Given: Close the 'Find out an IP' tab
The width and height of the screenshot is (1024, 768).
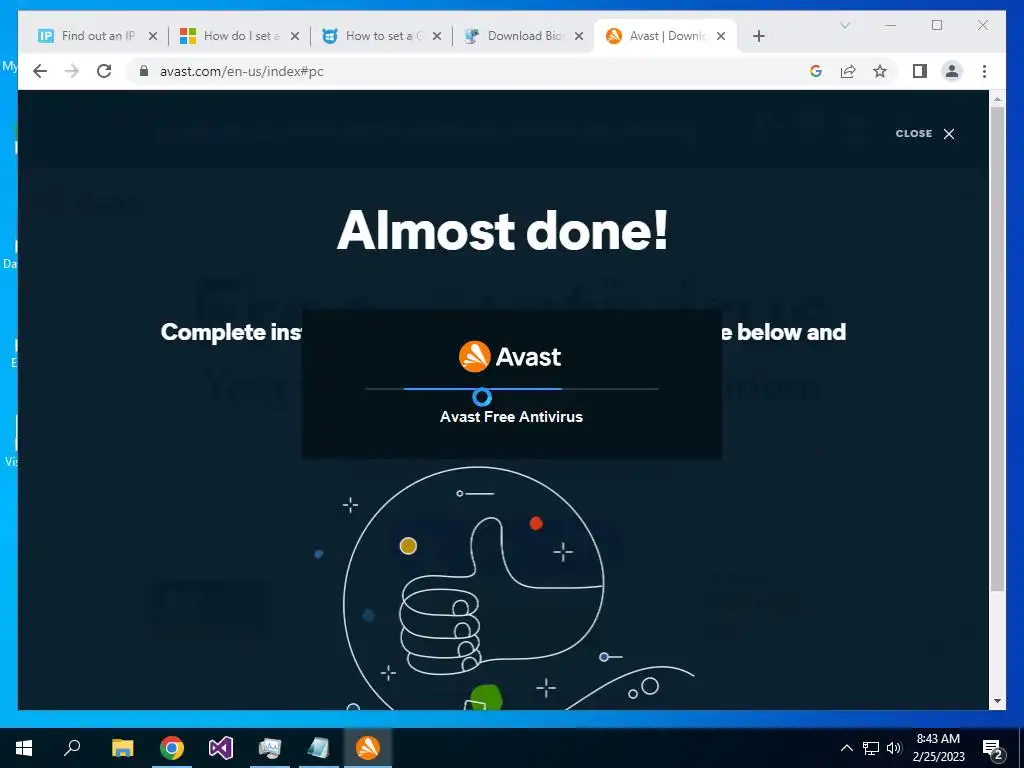Looking at the screenshot, I should (153, 36).
